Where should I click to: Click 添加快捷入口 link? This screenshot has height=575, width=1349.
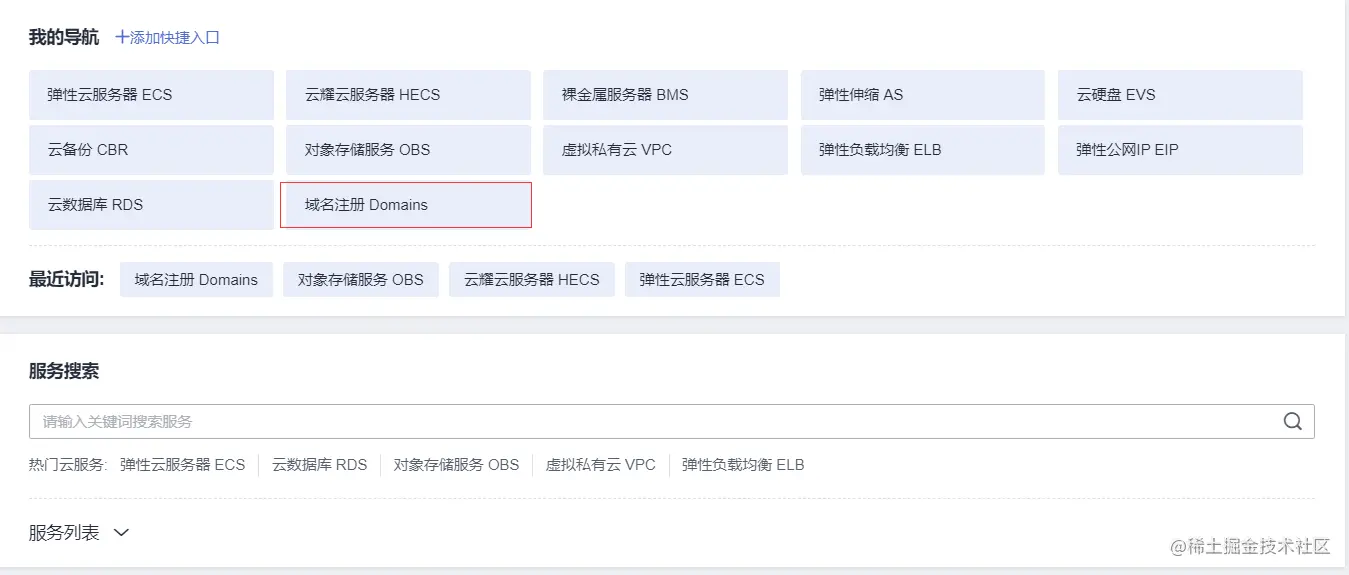tap(167, 38)
